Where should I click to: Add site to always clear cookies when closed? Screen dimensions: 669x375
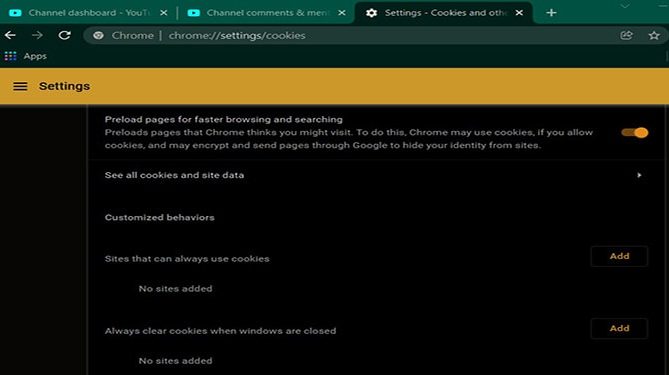pos(620,328)
